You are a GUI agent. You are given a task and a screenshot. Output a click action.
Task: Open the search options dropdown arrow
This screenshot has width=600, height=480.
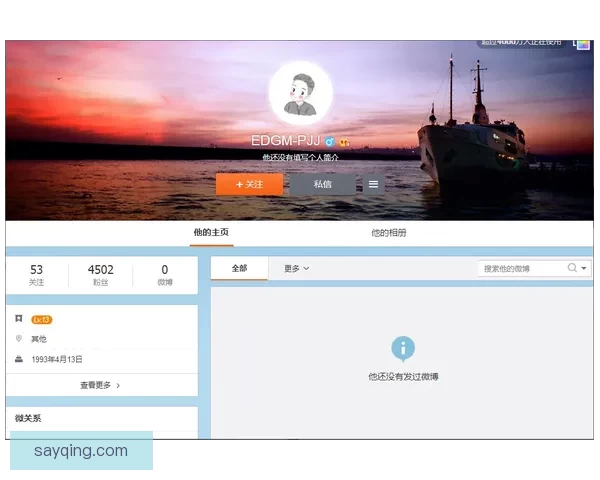(x=584, y=268)
